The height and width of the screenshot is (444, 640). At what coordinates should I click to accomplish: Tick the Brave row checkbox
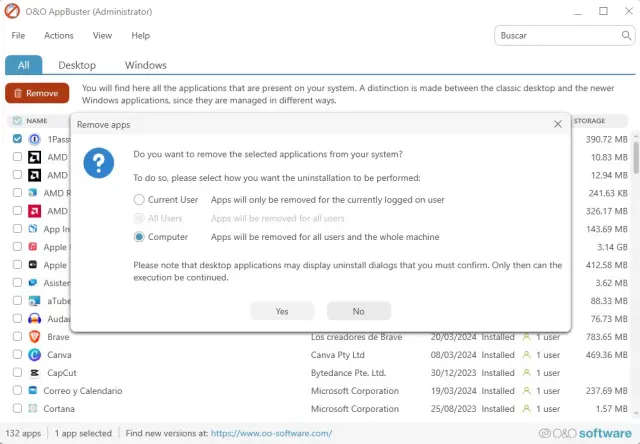[x=17, y=337]
